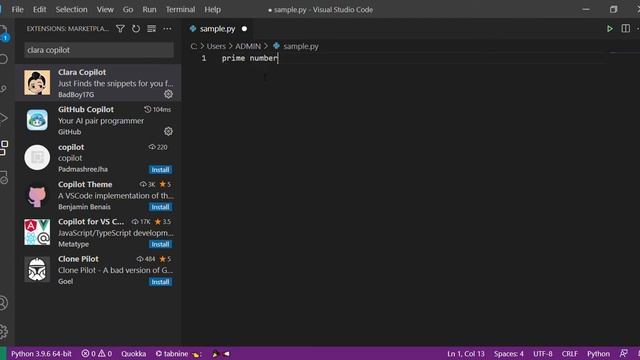Viewport: 640px width, 360px height.
Task: Click line 1 'prime number' text
Action: point(249,58)
